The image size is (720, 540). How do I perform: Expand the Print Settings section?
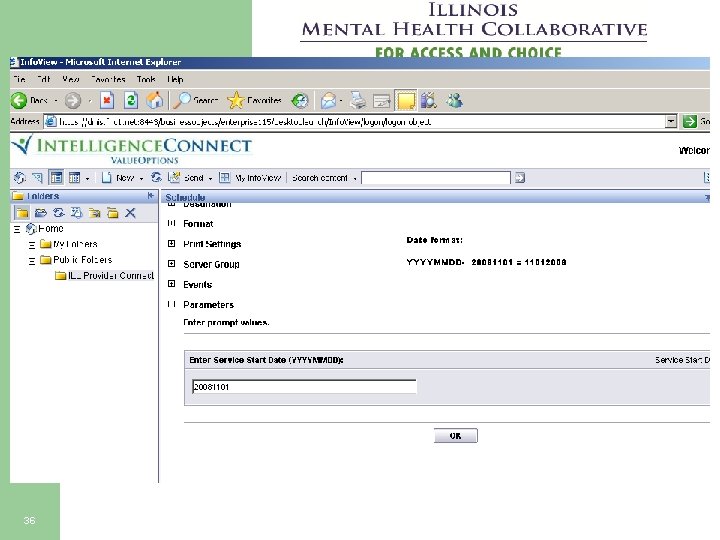[x=171, y=243]
